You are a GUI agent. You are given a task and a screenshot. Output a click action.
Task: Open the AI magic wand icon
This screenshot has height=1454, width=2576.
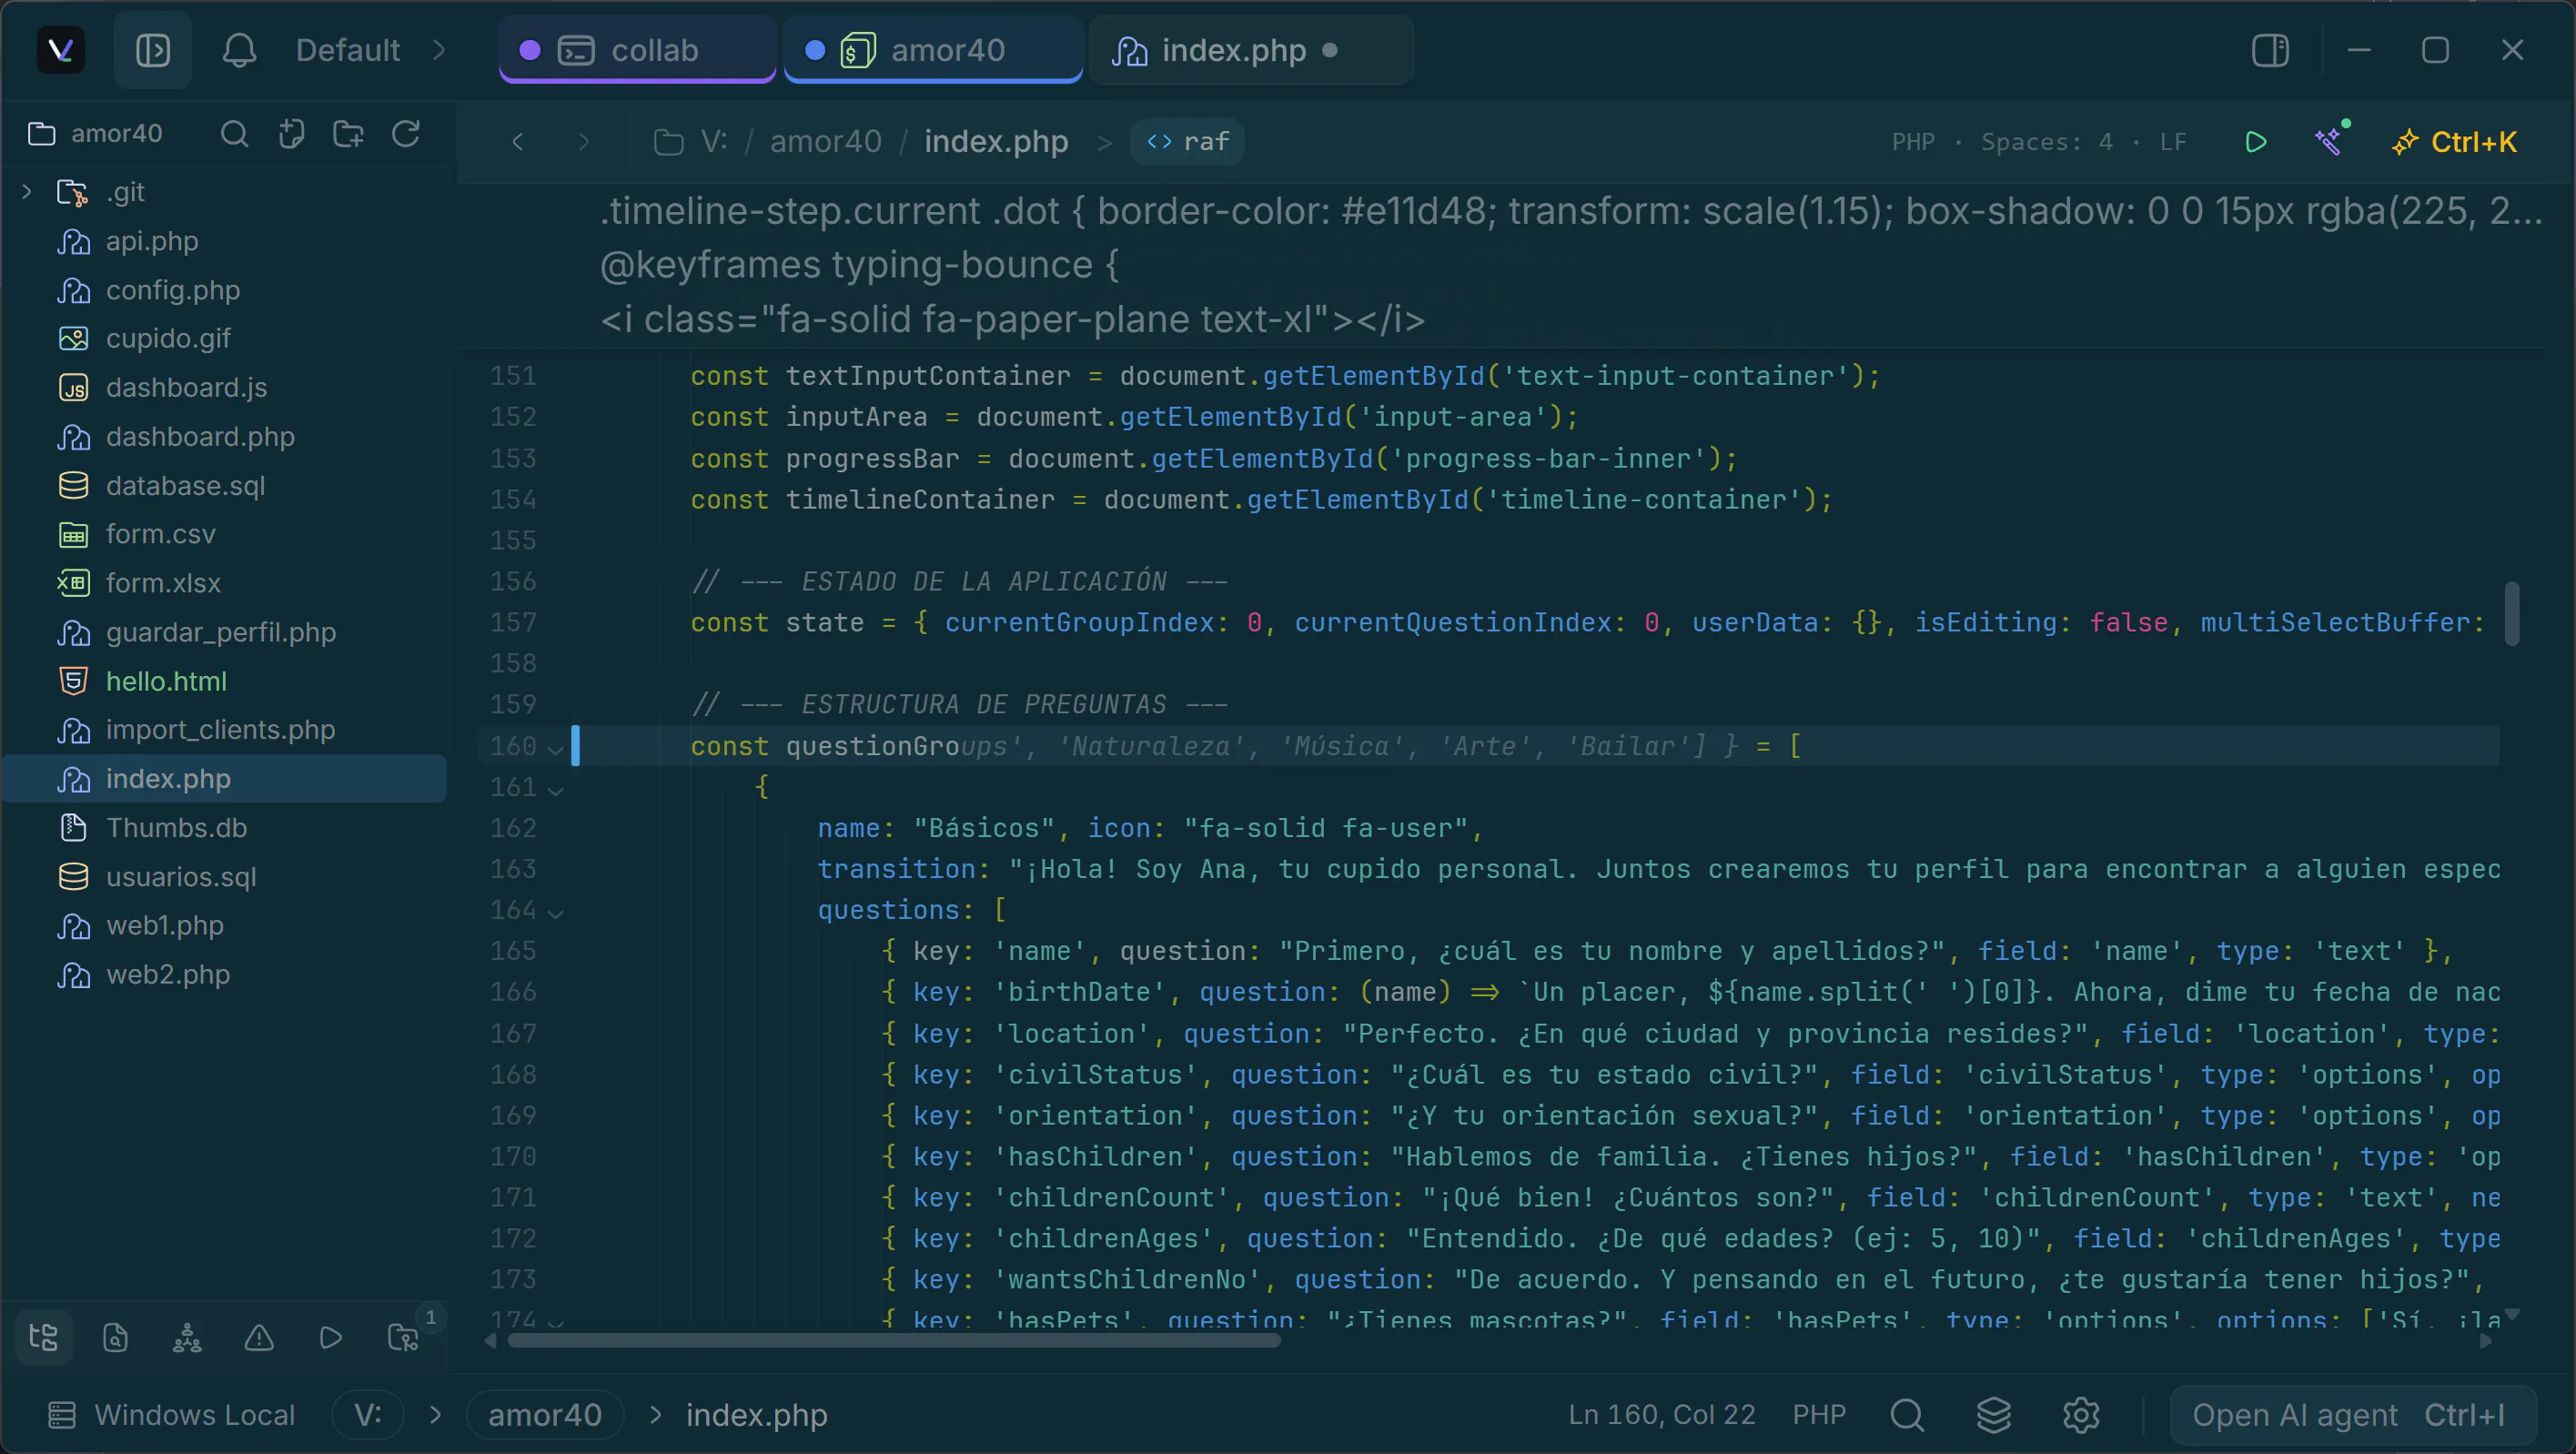[x=2330, y=140]
